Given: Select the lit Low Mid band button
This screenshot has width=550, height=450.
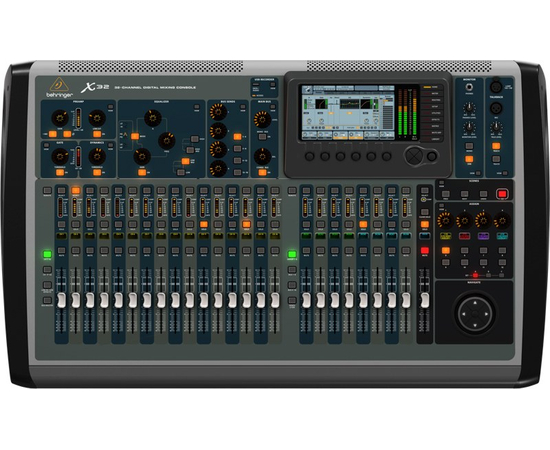Looking at the screenshot, I should click(x=186, y=161).
